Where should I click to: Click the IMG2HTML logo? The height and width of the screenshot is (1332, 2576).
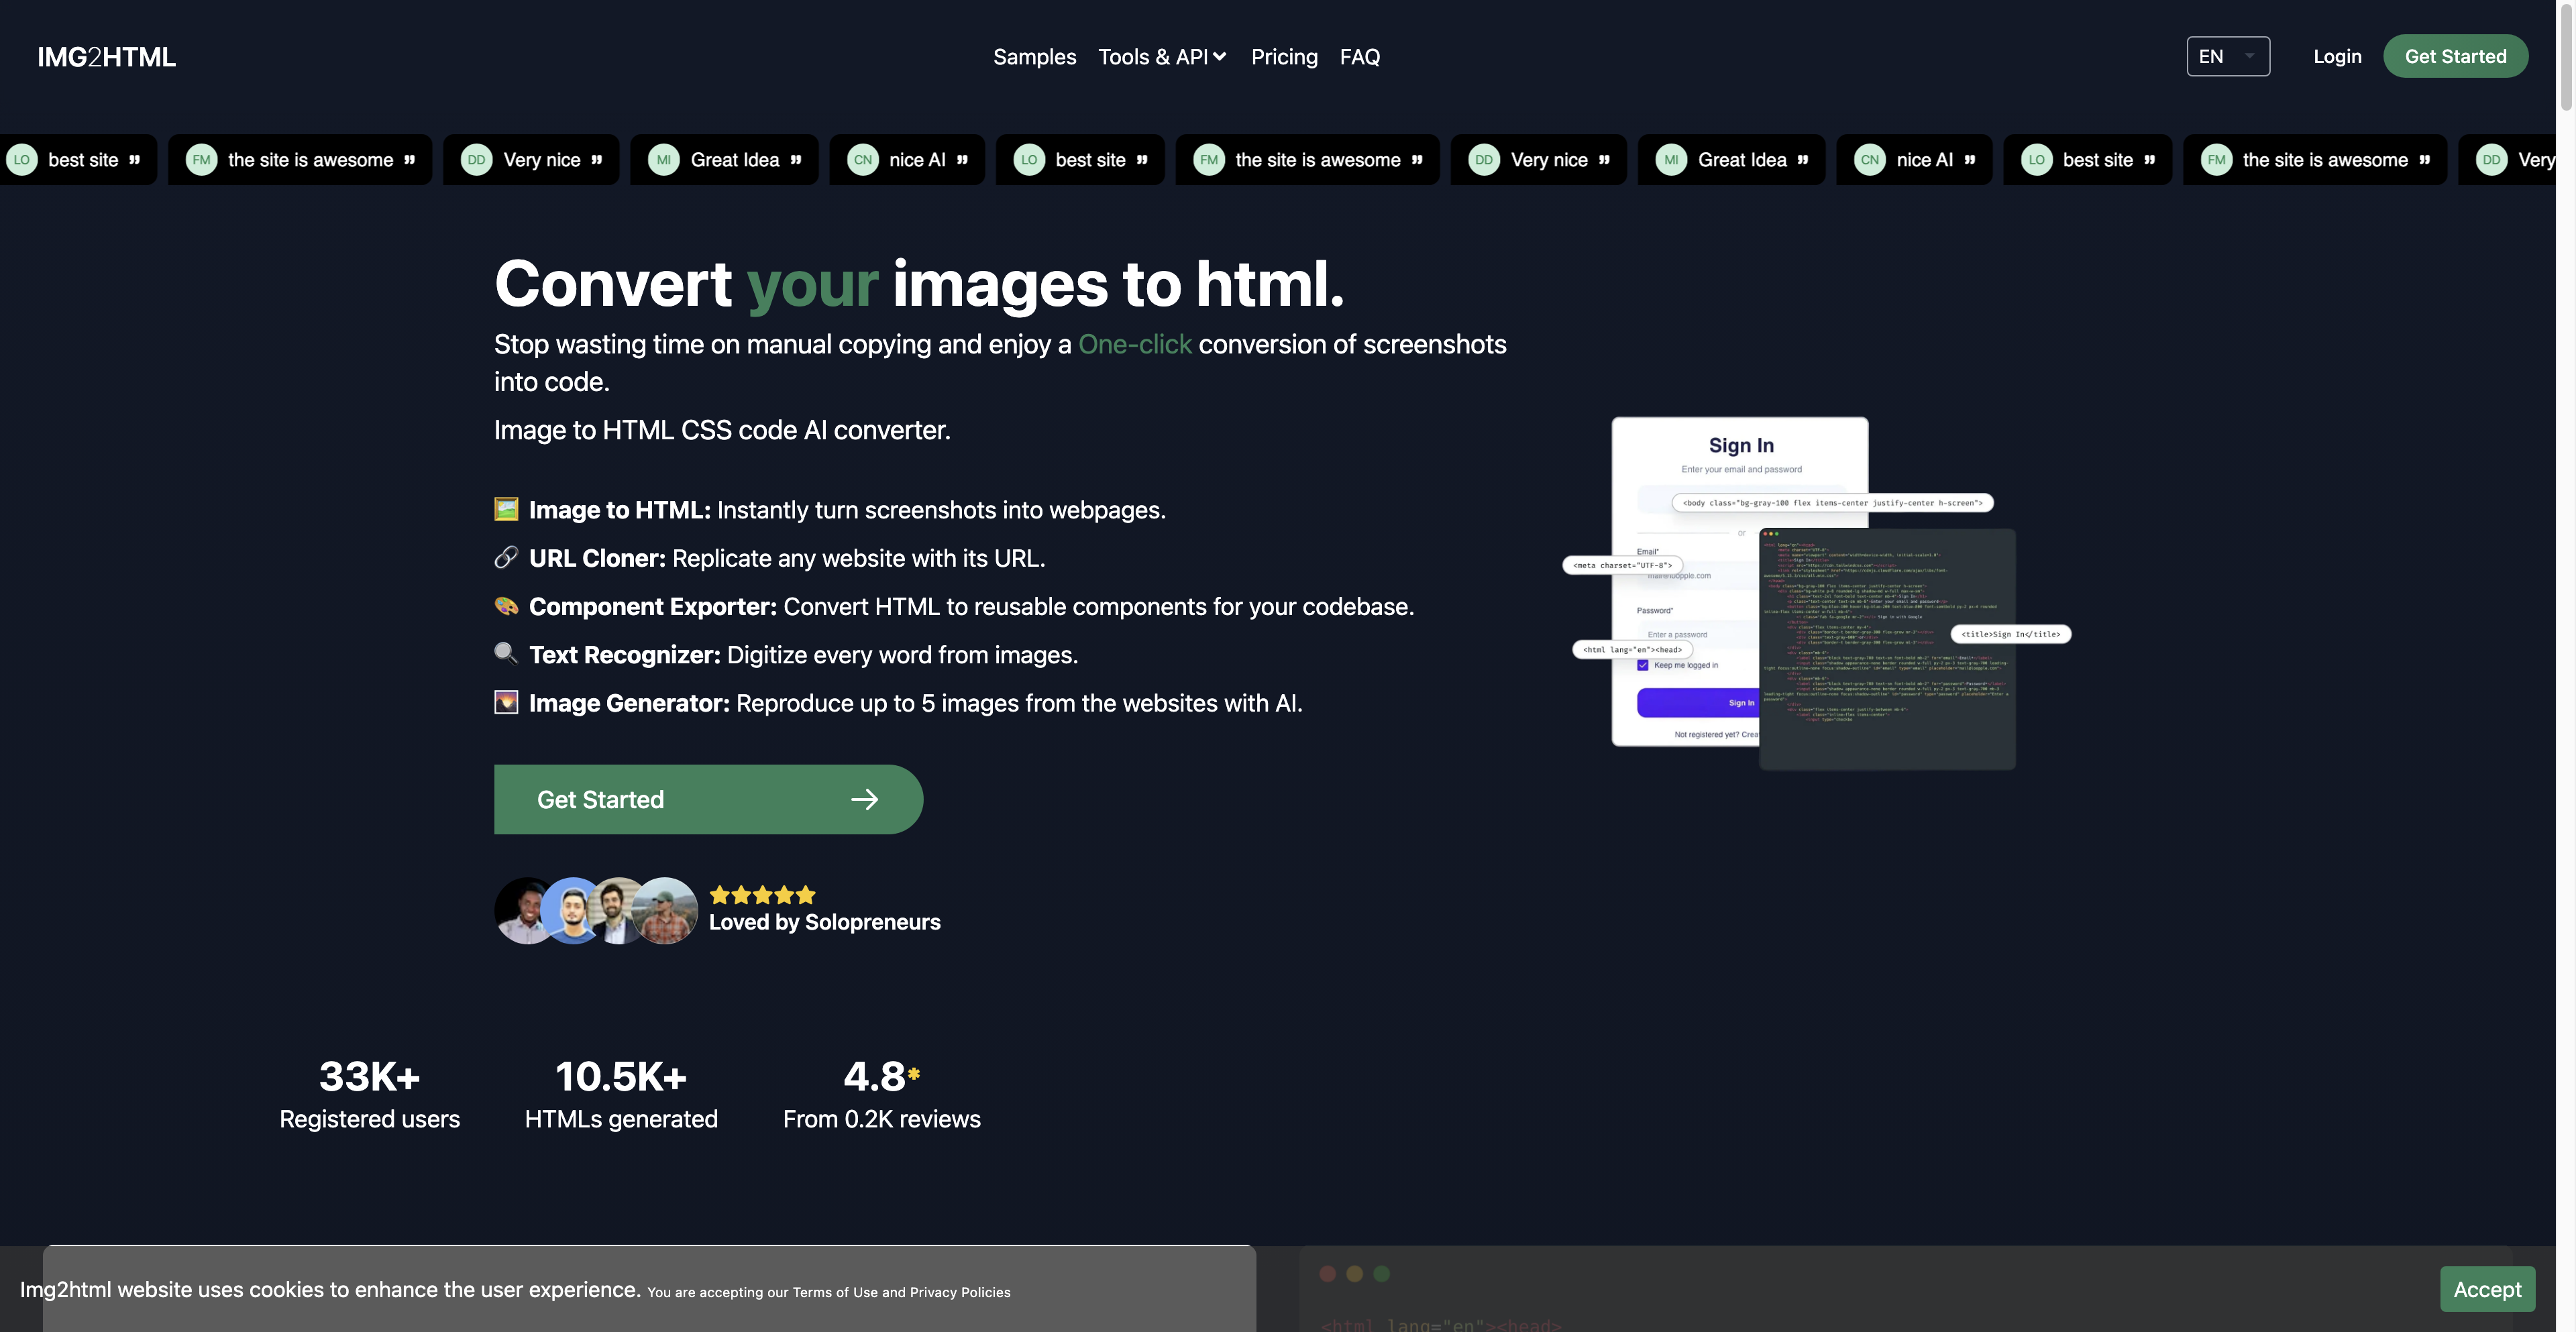pyautogui.click(x=106, y=57)
